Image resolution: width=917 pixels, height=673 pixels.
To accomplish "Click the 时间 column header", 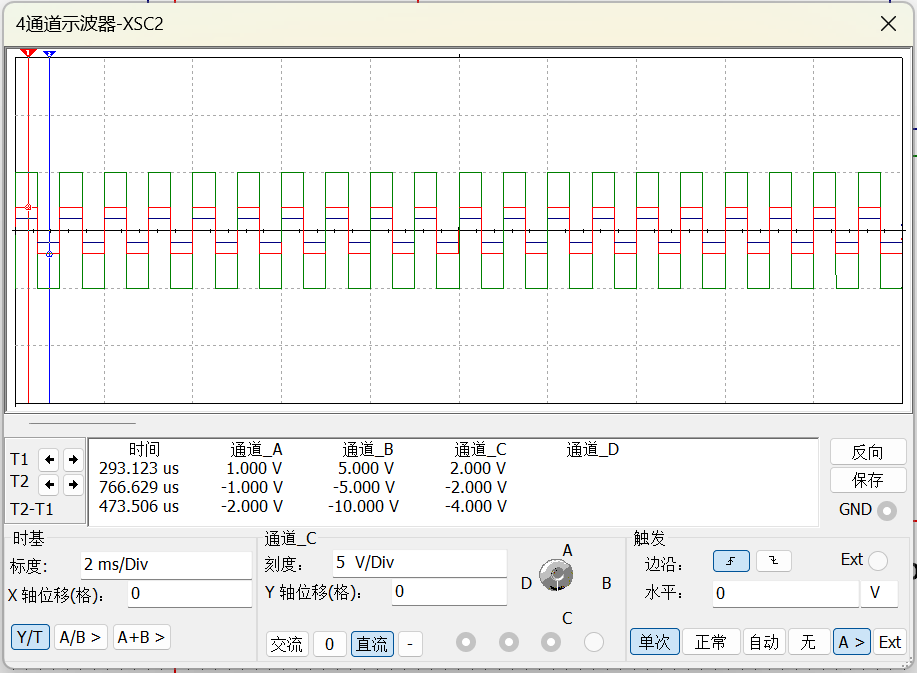I will (144, 449).
